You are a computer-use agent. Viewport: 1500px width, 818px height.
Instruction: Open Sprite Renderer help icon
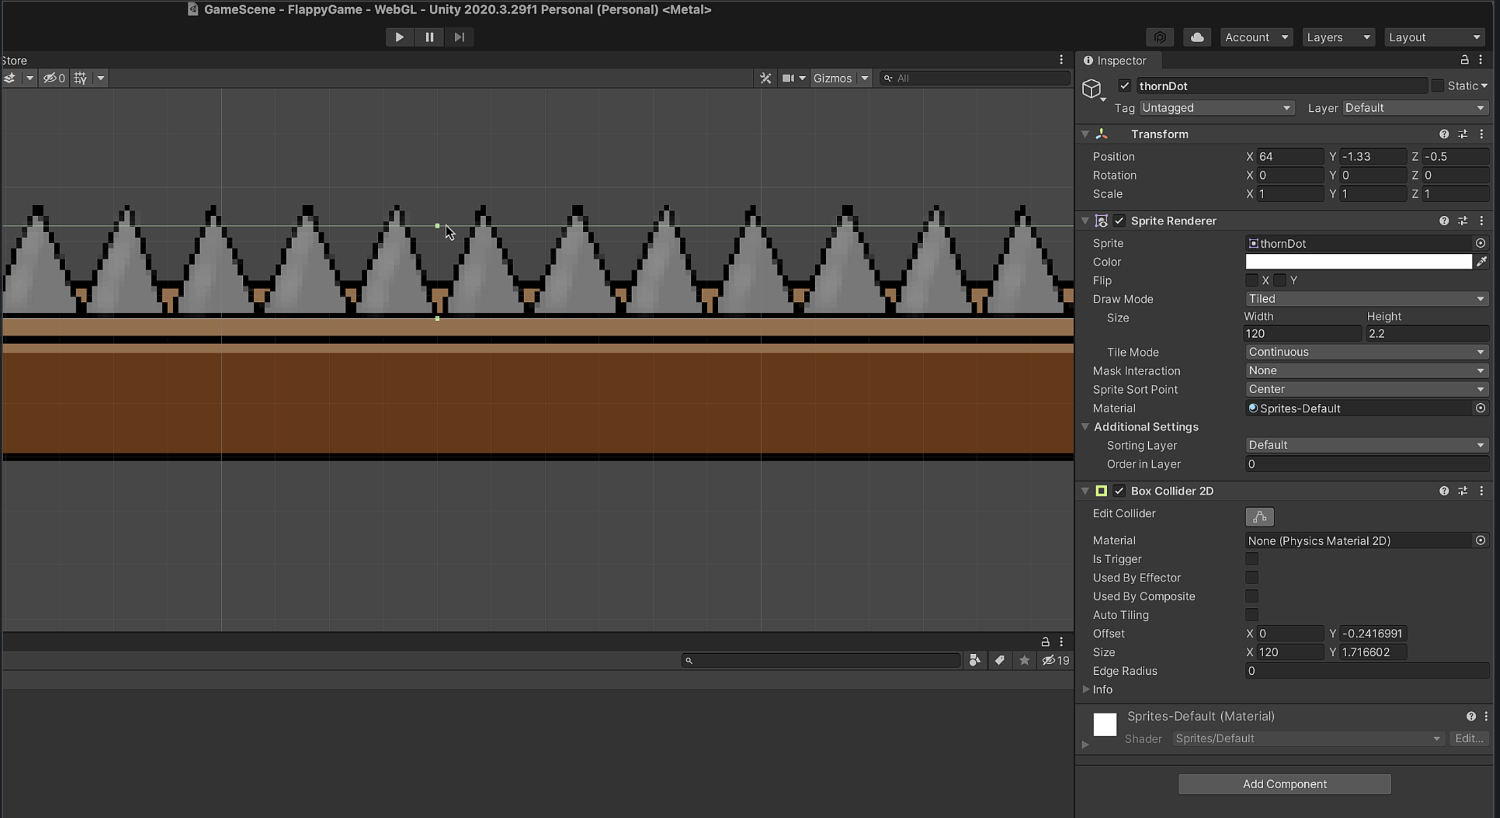1444,221
